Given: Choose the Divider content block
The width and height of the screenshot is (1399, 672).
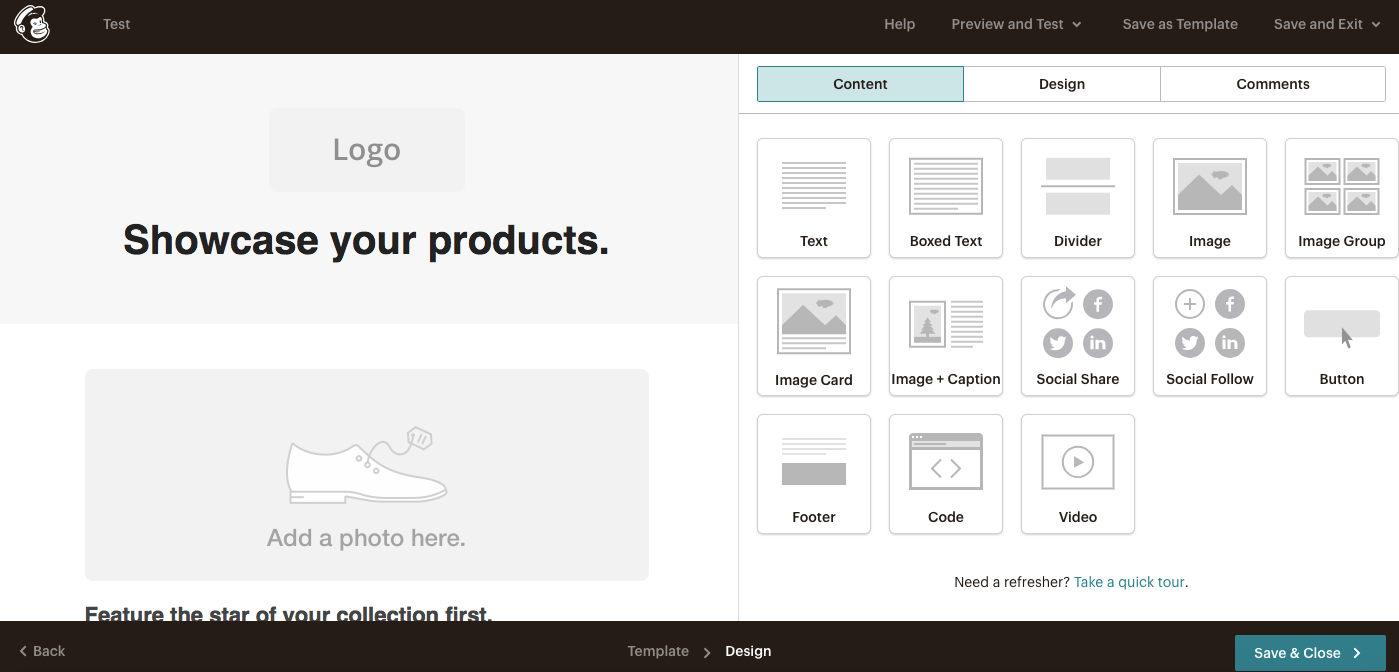Looking at the screenshot, I should pos(1077,198).
